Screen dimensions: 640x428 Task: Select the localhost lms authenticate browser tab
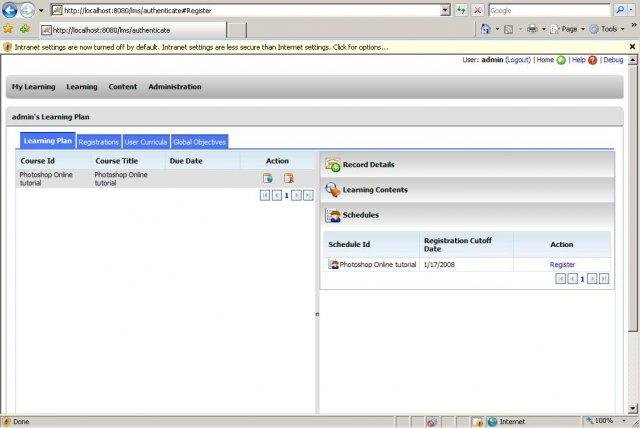tap(133, 30)
